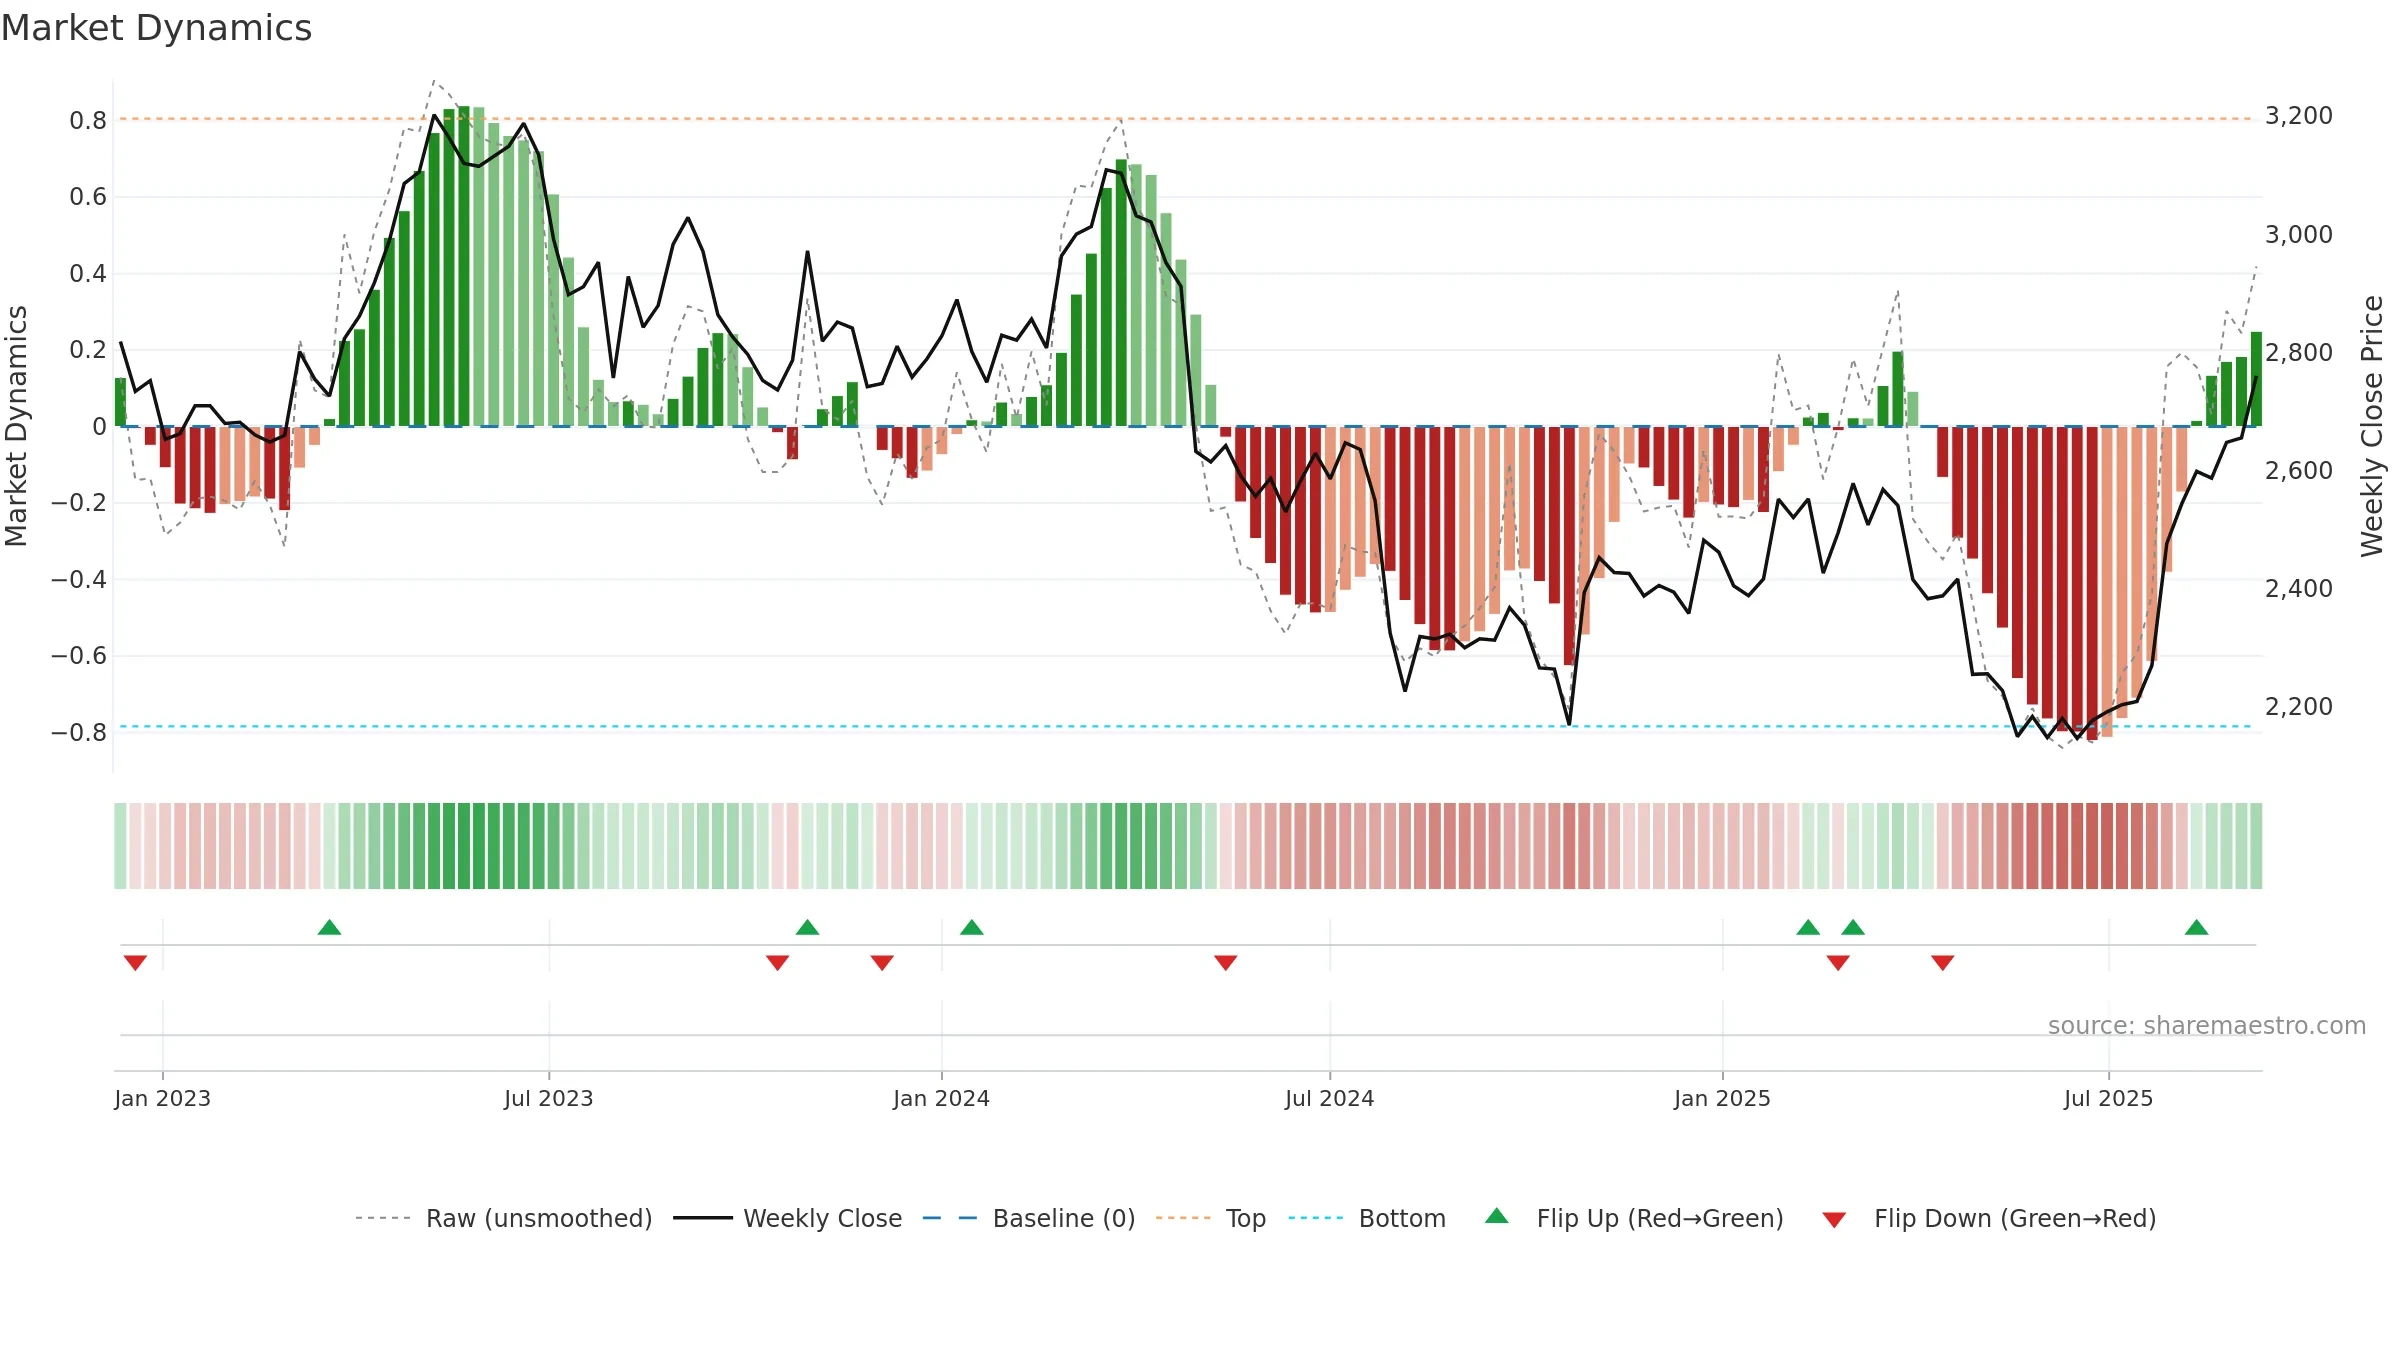The height and width of the screenshot is (1350, 2400).
Task: Click the Jan 2024 x-axis label
Action: (x=941, y=1099)
